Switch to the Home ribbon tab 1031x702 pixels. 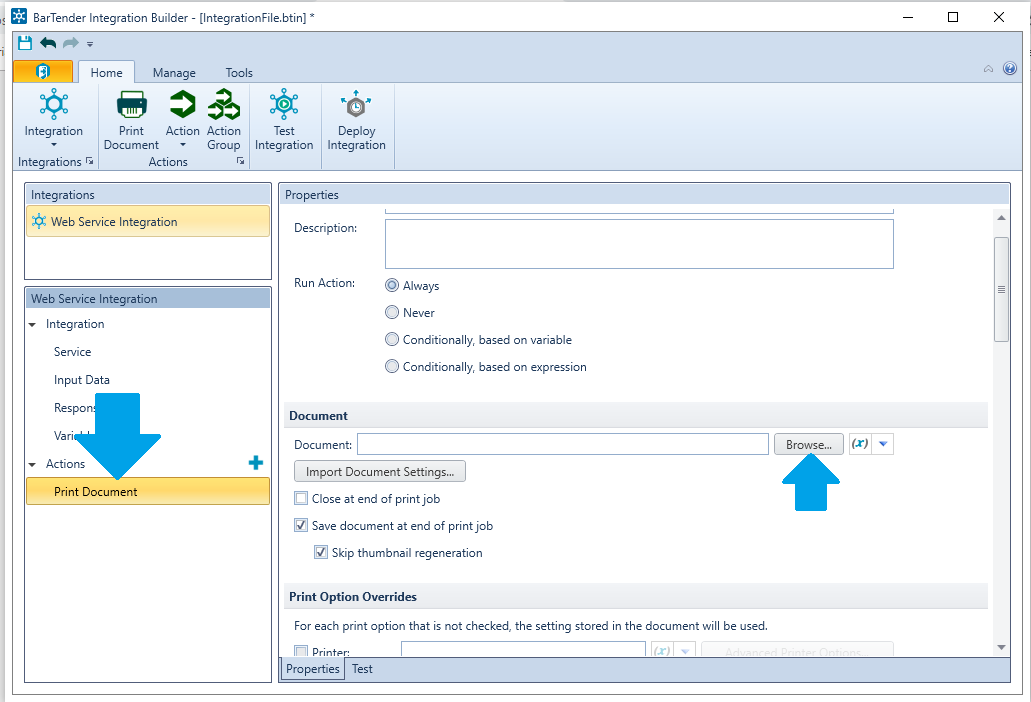[x=107, y=72]
